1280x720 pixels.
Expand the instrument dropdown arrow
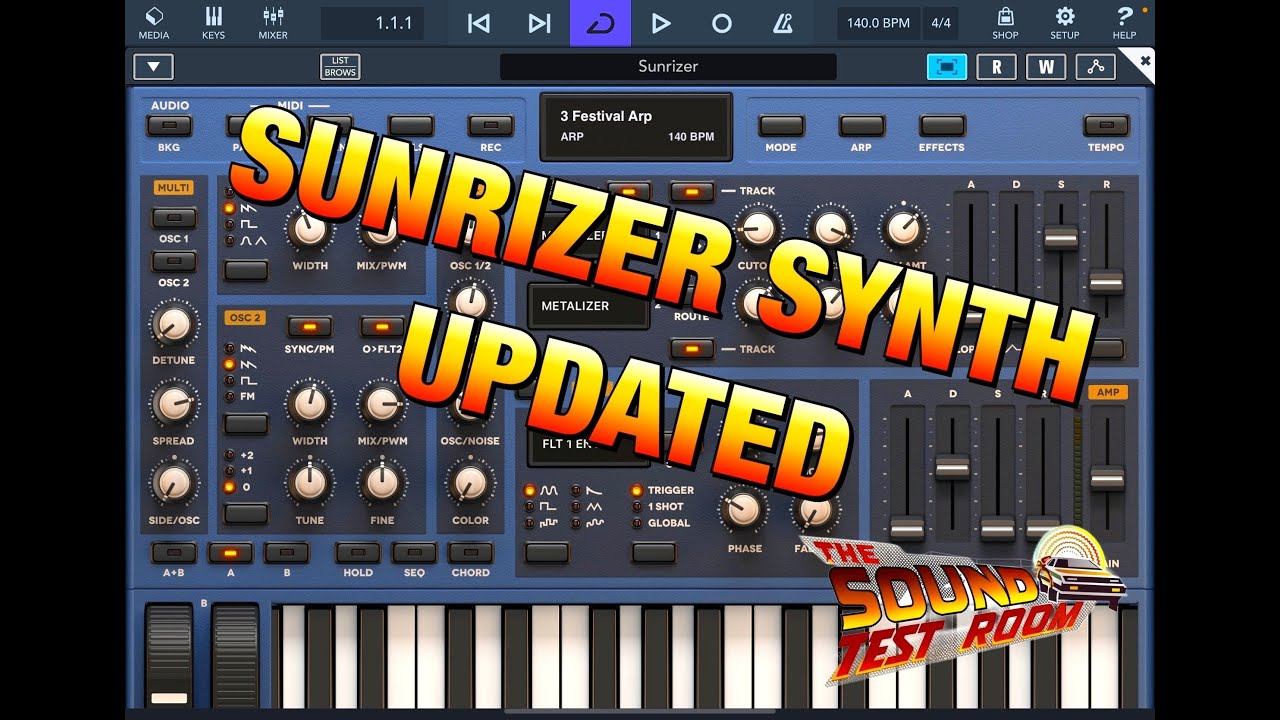pos(153,67)
